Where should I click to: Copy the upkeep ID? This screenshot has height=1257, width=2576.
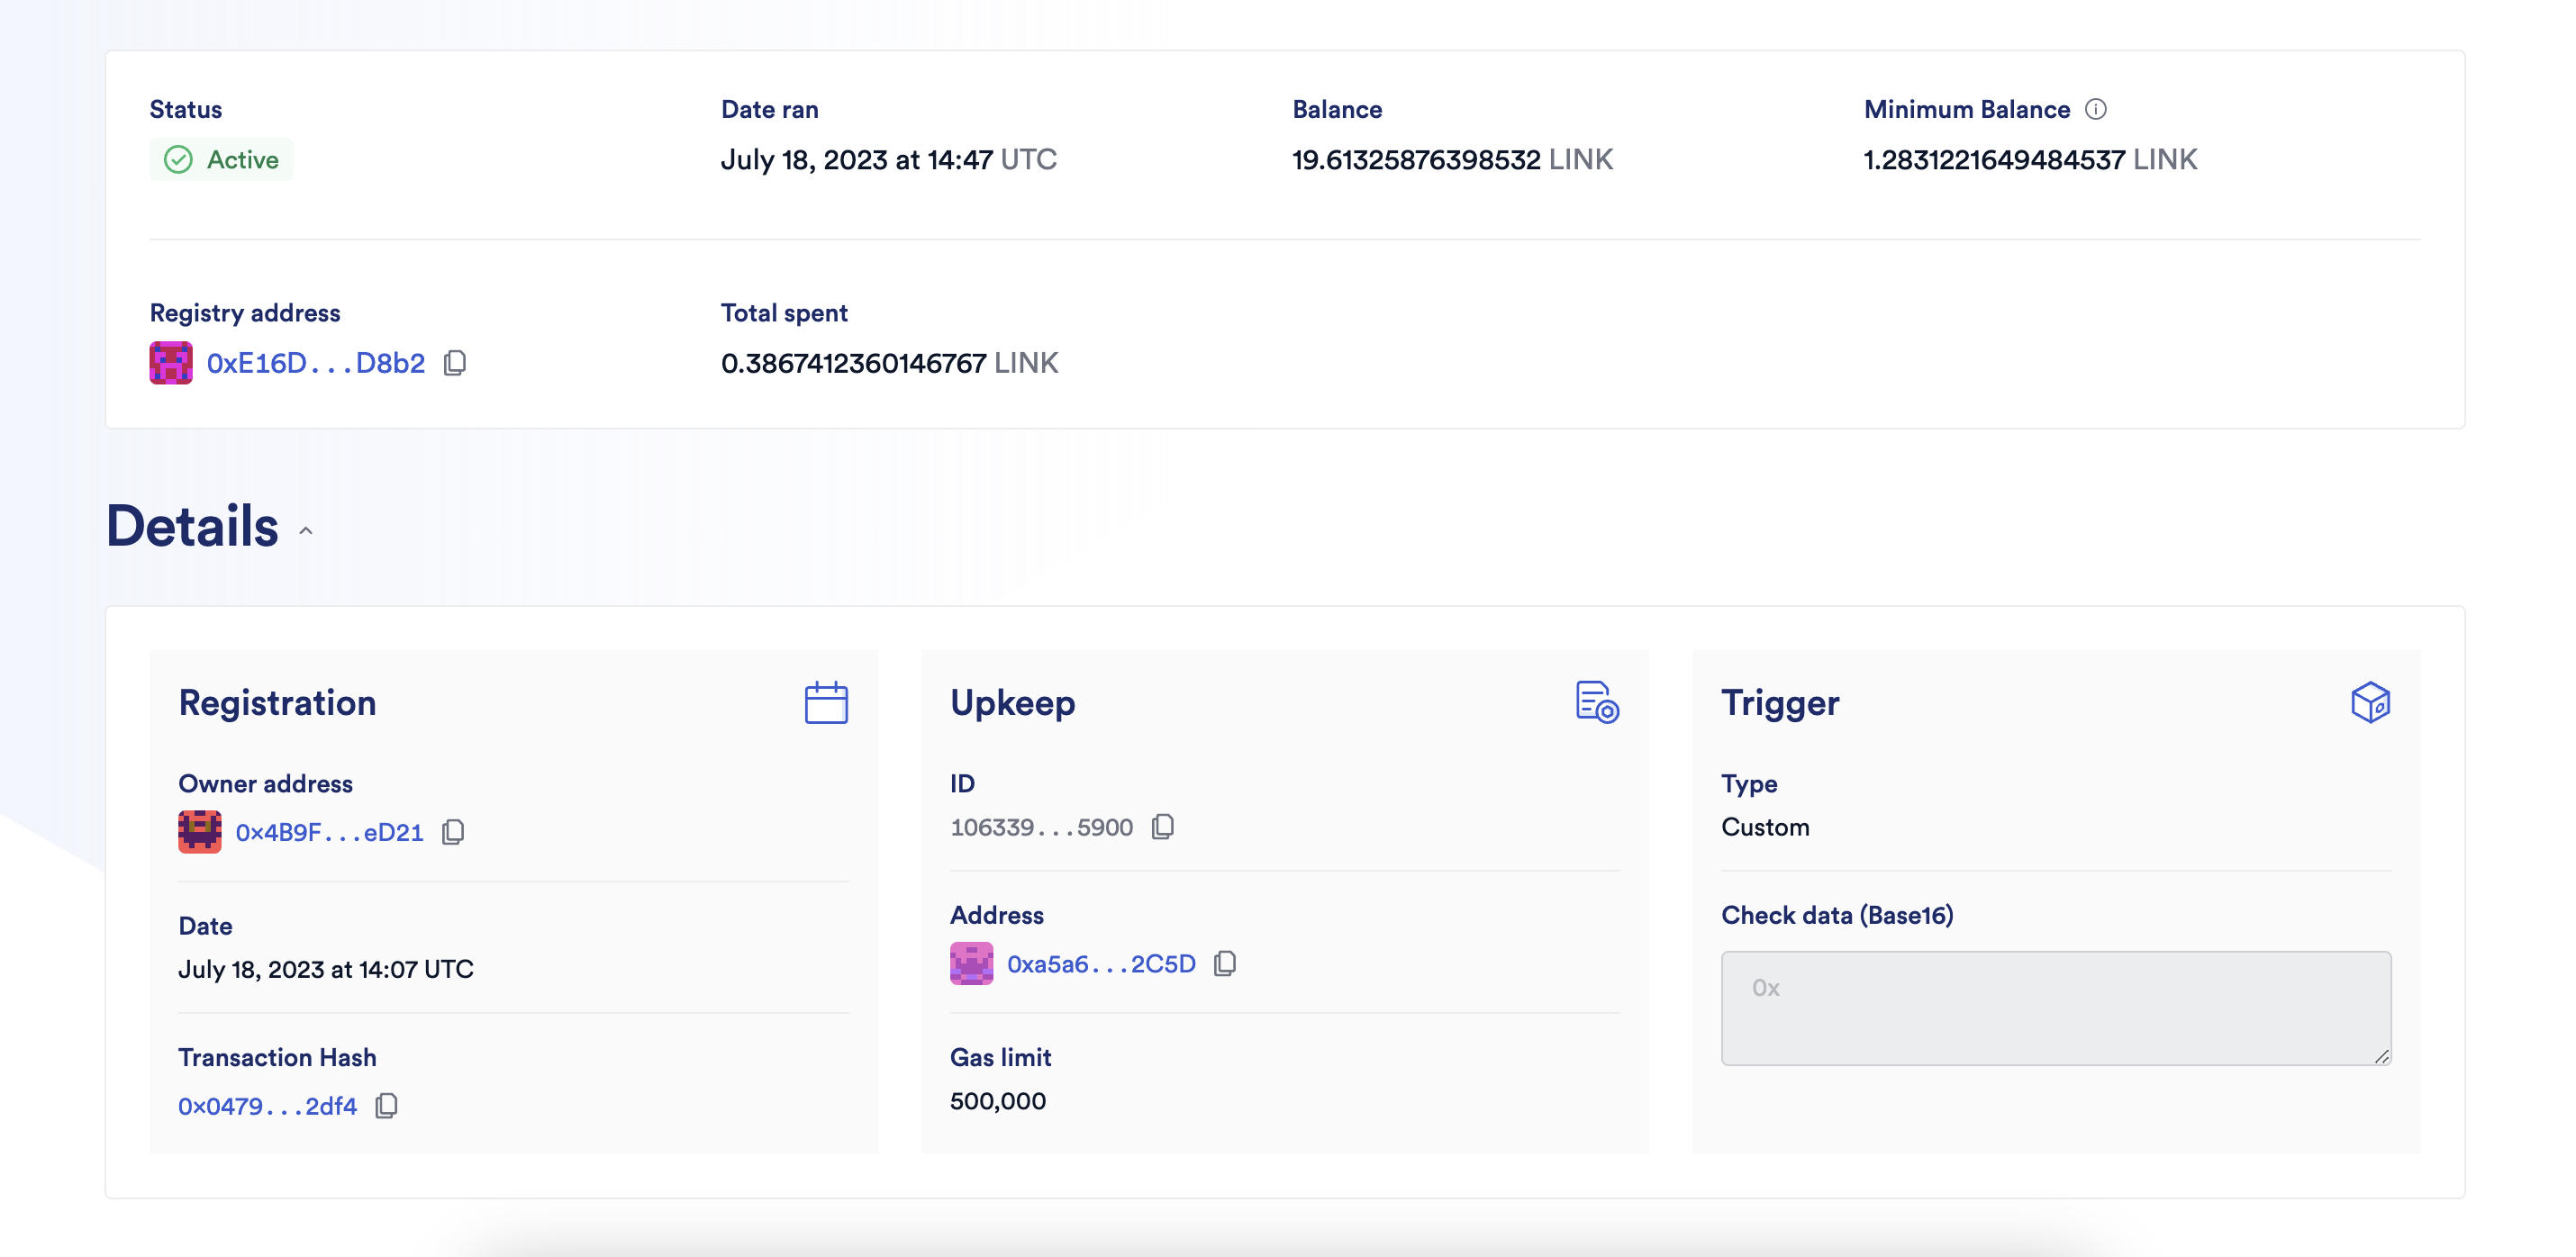tap(1162, 827)
